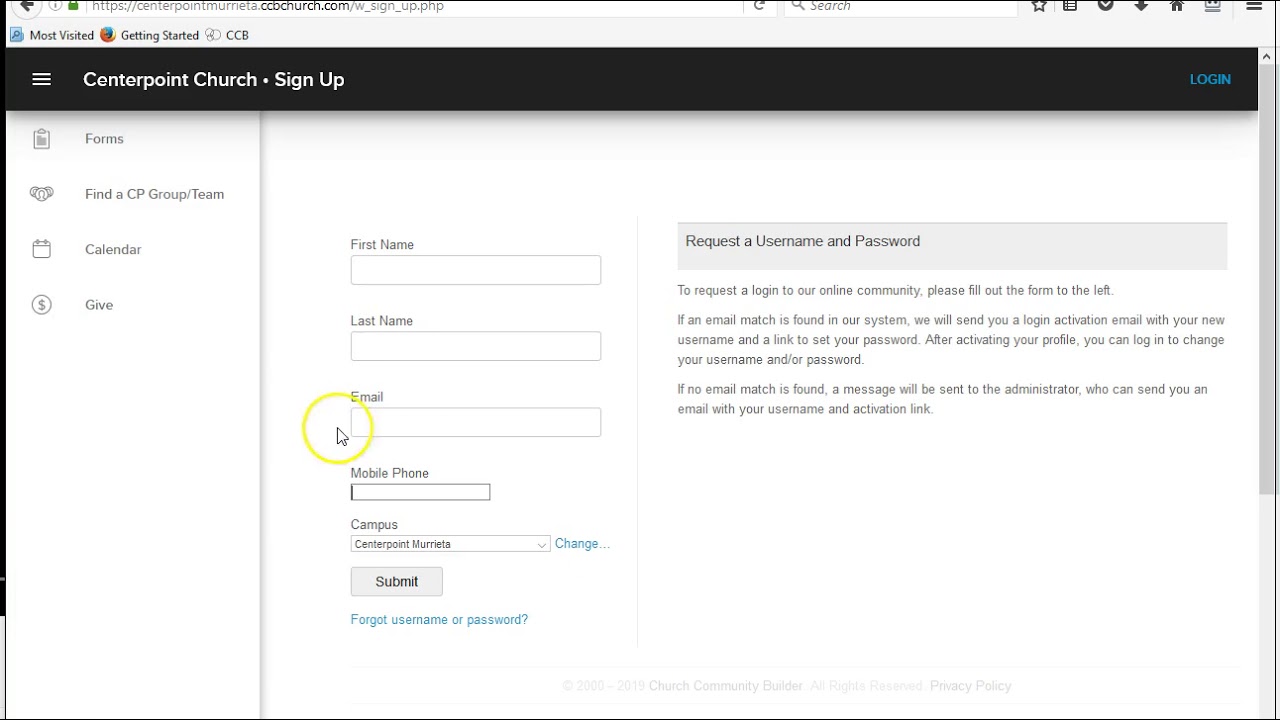Focus the Last Name field
This screenshot has width=1280, height=720.
tap(475, 346)
